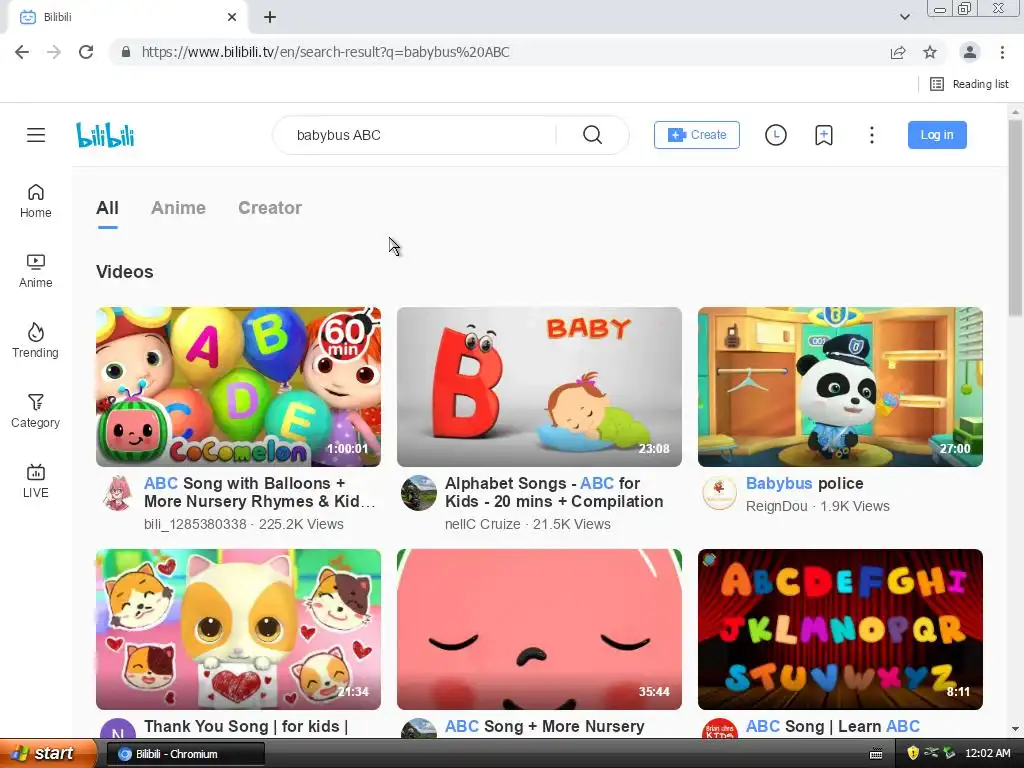The image size is (1024, 768).
Task: Open the Chromium profile icon
Action: 970,52
